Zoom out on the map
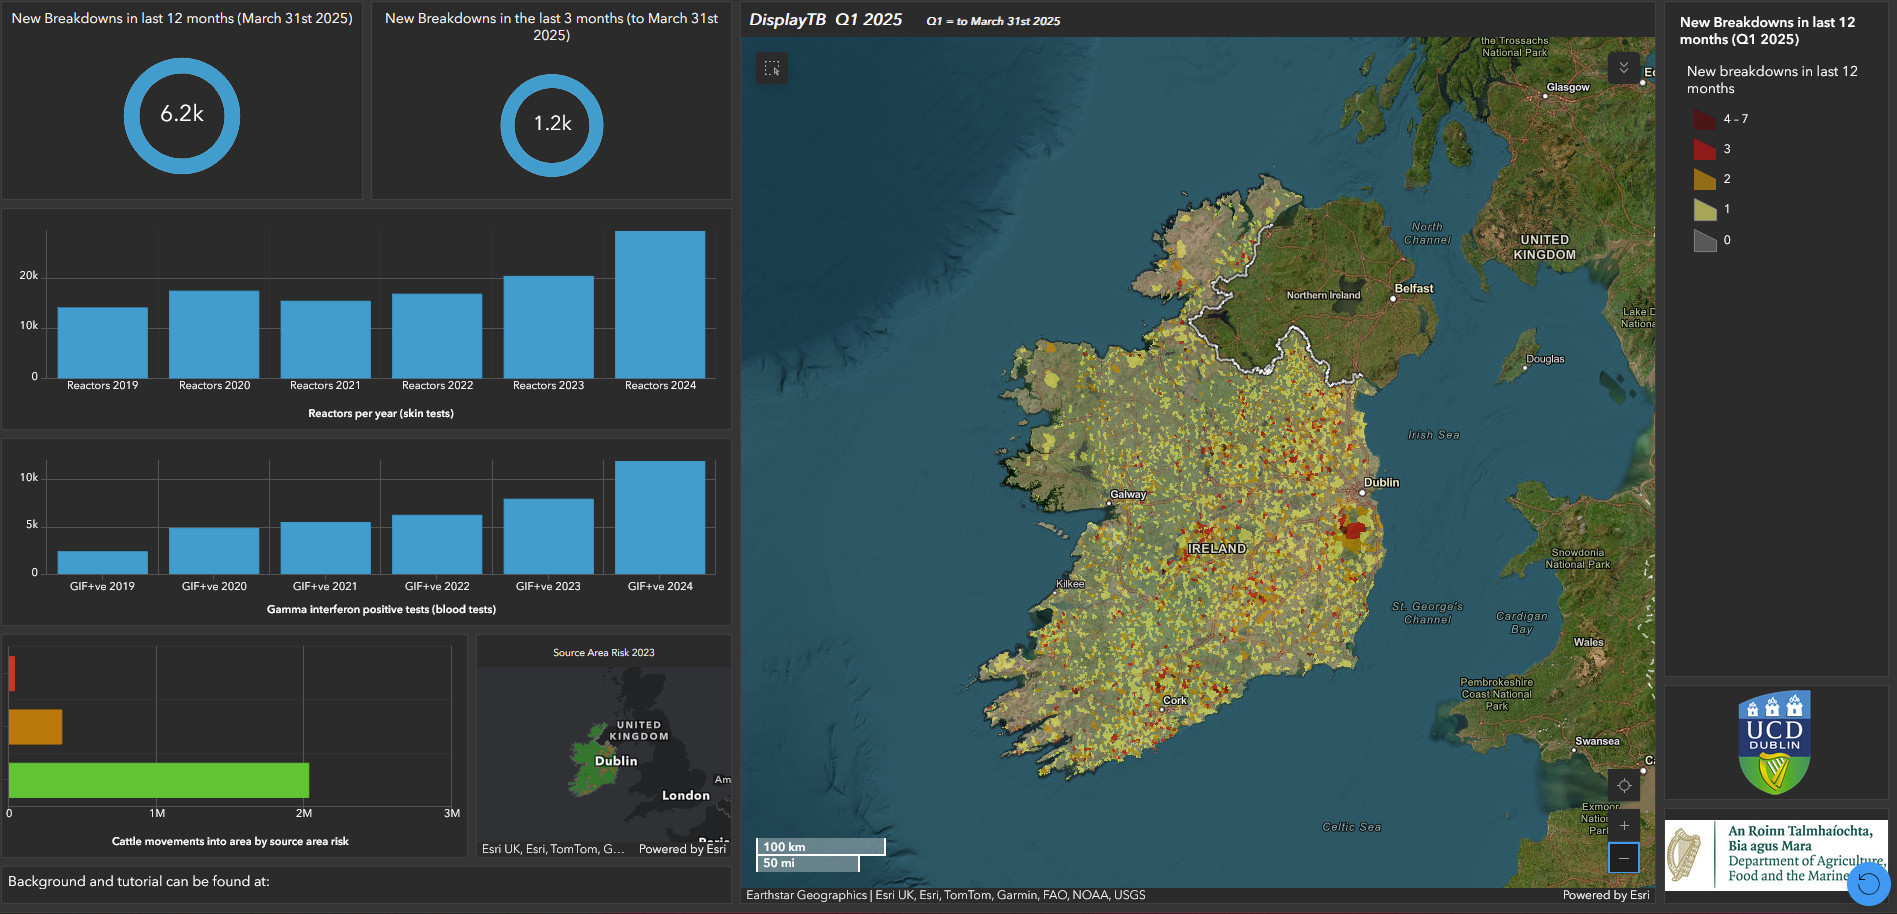1897x914 pixels. 1623,858
